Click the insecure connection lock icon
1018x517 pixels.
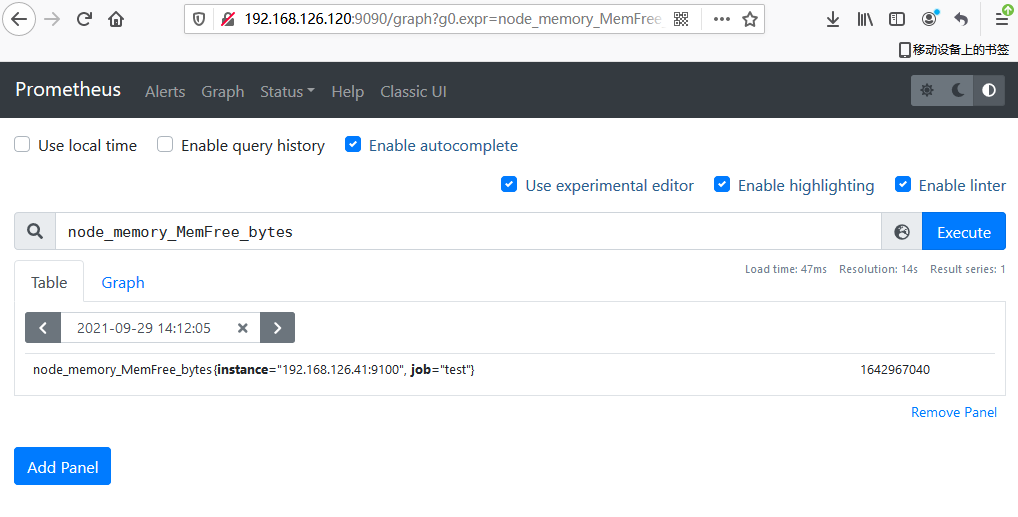pyautogui.click(x=227, y=19)
